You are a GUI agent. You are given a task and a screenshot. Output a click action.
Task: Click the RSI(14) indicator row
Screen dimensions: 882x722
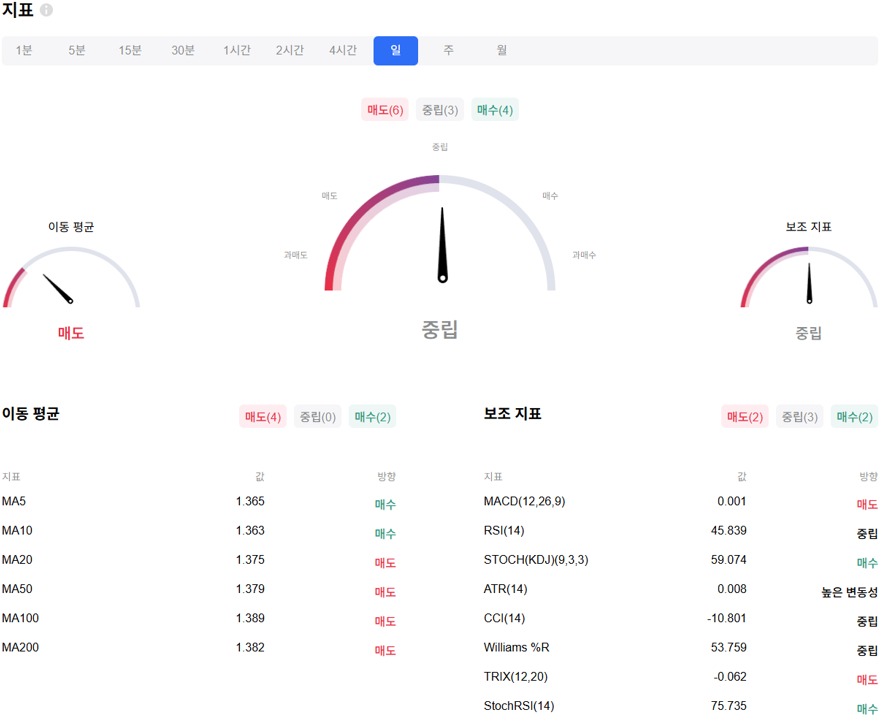point(511,531)
